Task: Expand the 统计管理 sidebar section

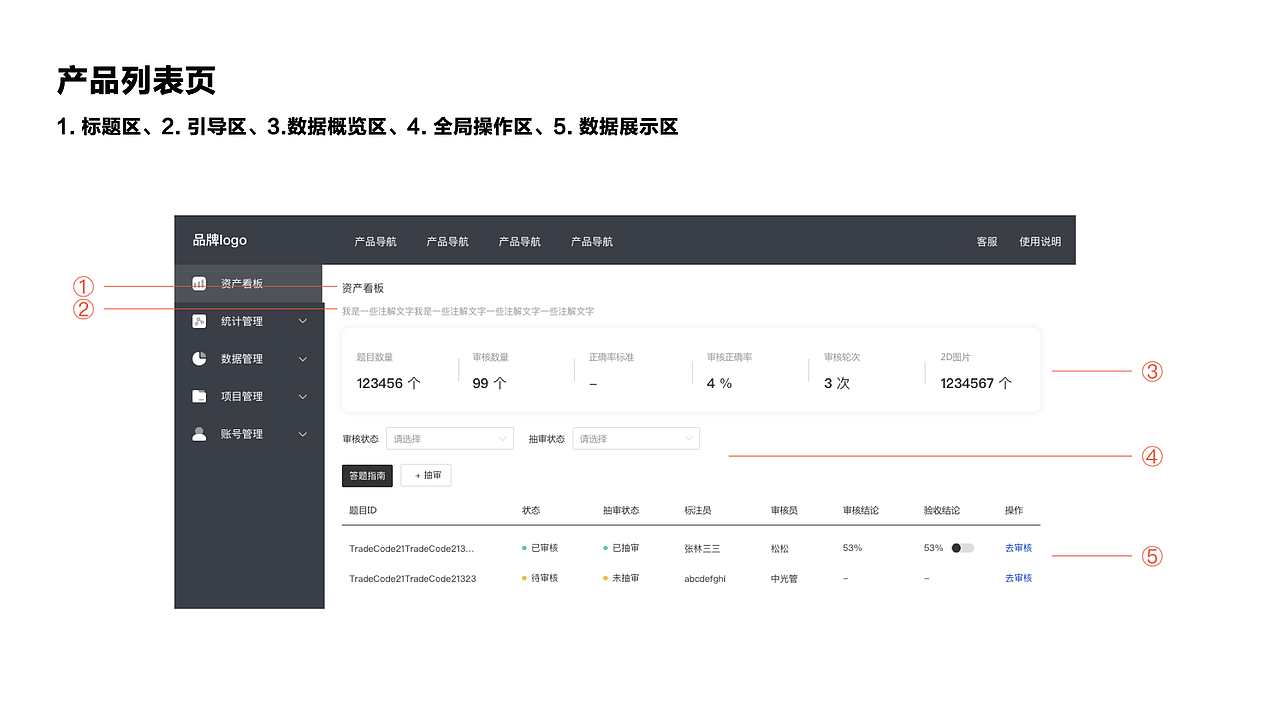Action: click(x=303, y=321)
